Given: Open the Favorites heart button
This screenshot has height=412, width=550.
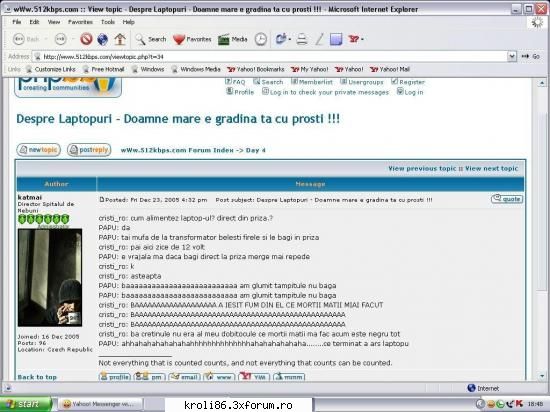Looking at the screenshot, I should [x=192, y=39].
